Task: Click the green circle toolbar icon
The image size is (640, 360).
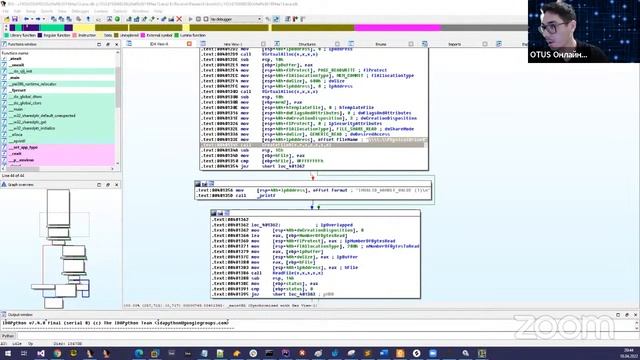Action: point(118,19)
